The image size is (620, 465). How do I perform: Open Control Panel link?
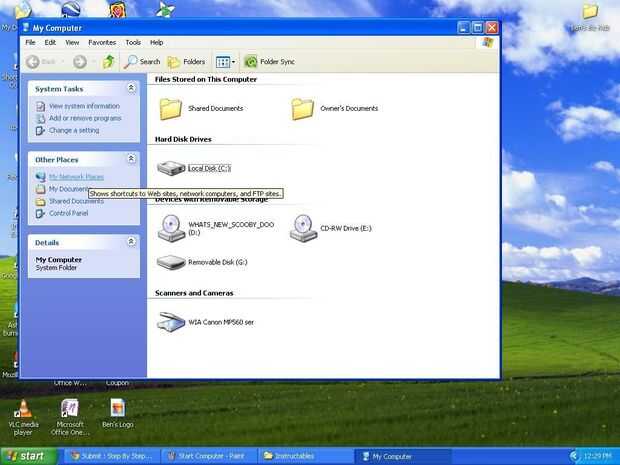pyautogui.click(x=68, y=213)
